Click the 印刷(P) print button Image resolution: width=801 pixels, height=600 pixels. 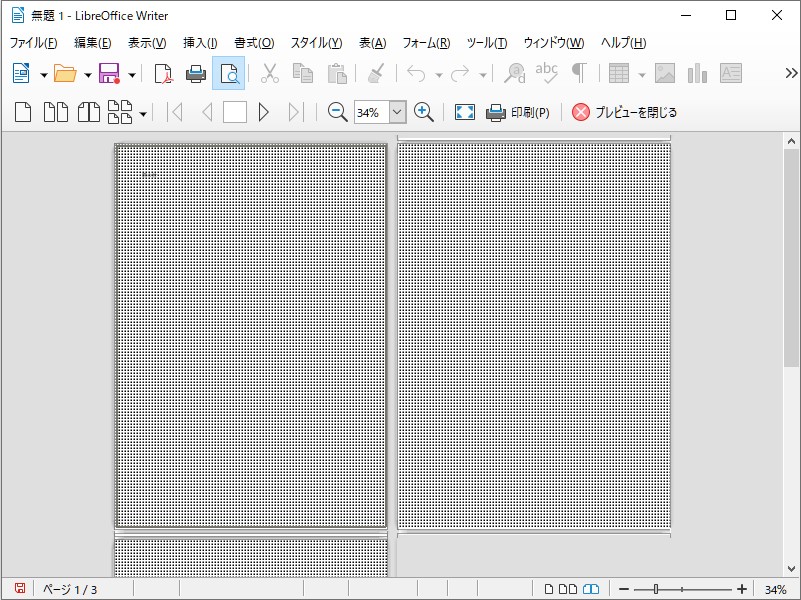coord(517,112)
